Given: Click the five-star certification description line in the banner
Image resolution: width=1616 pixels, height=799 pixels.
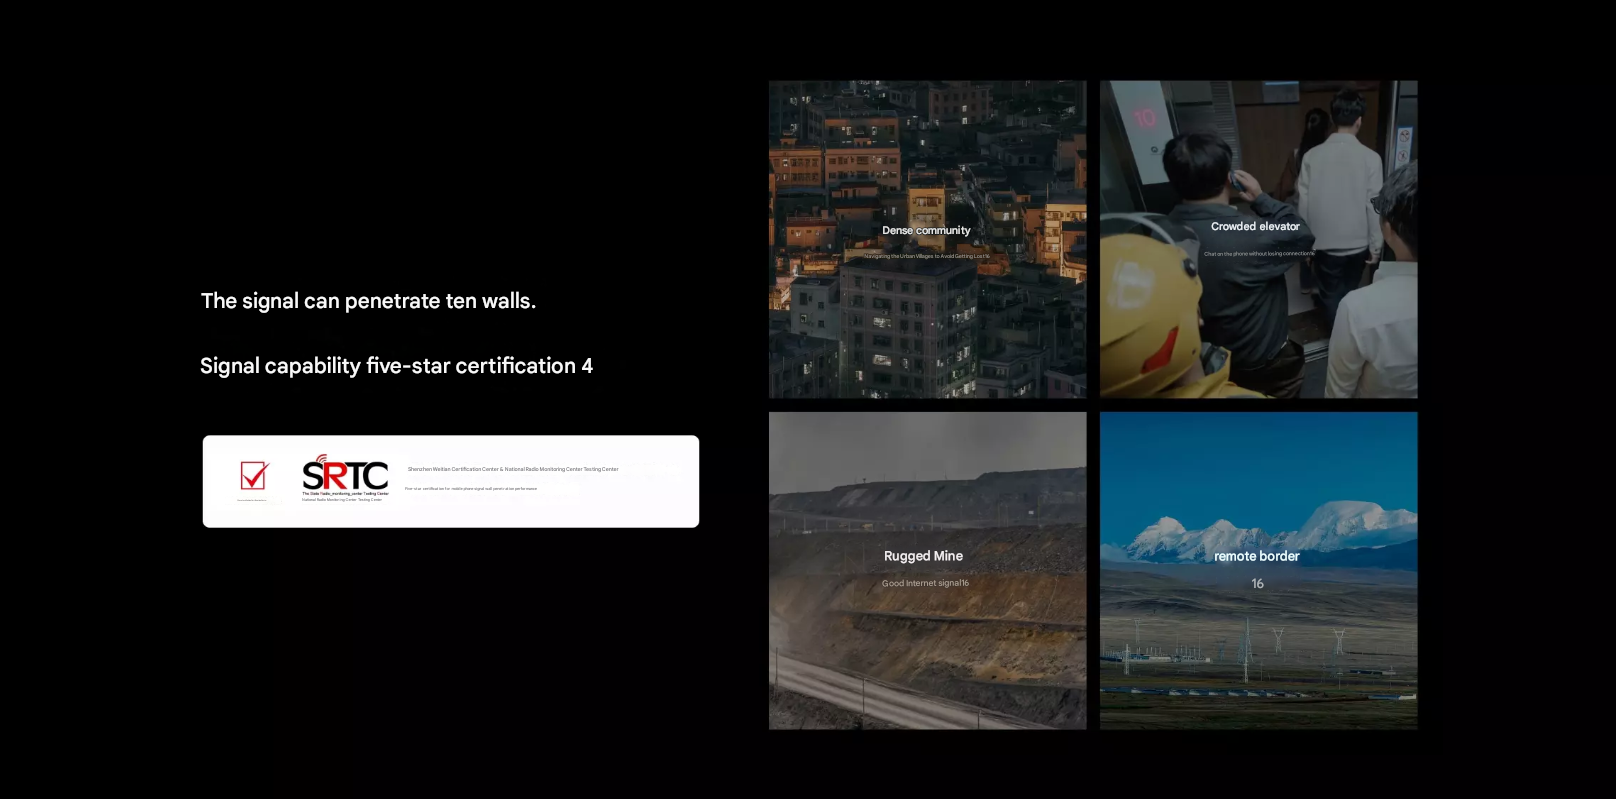Looking at the screenshot, I should pos(471,489).
